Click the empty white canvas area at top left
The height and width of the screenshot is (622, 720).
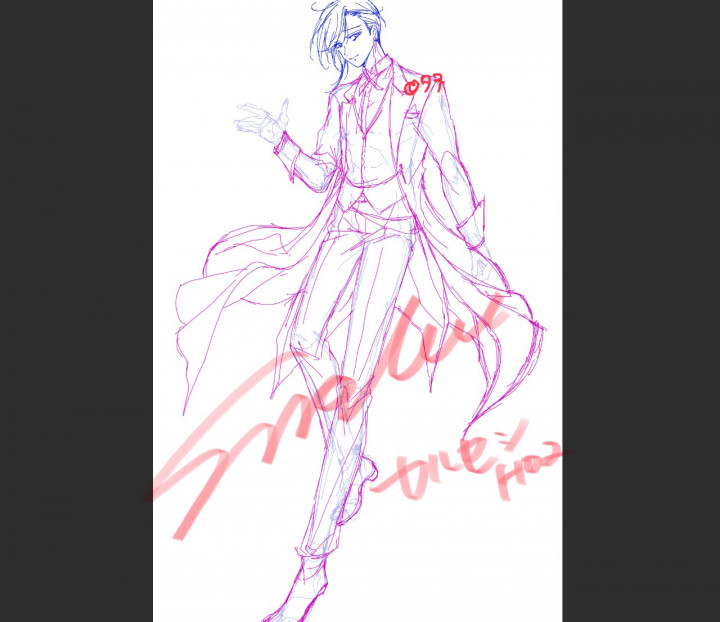200,50
